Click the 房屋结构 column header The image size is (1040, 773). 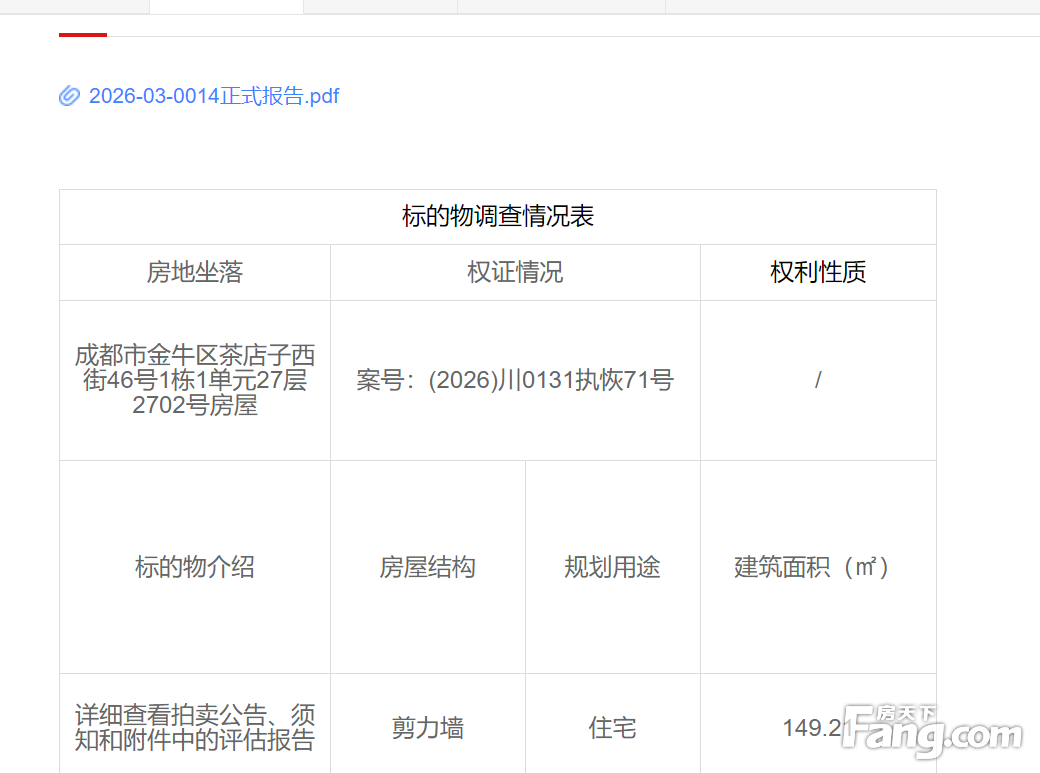click(x=427, y=567)
